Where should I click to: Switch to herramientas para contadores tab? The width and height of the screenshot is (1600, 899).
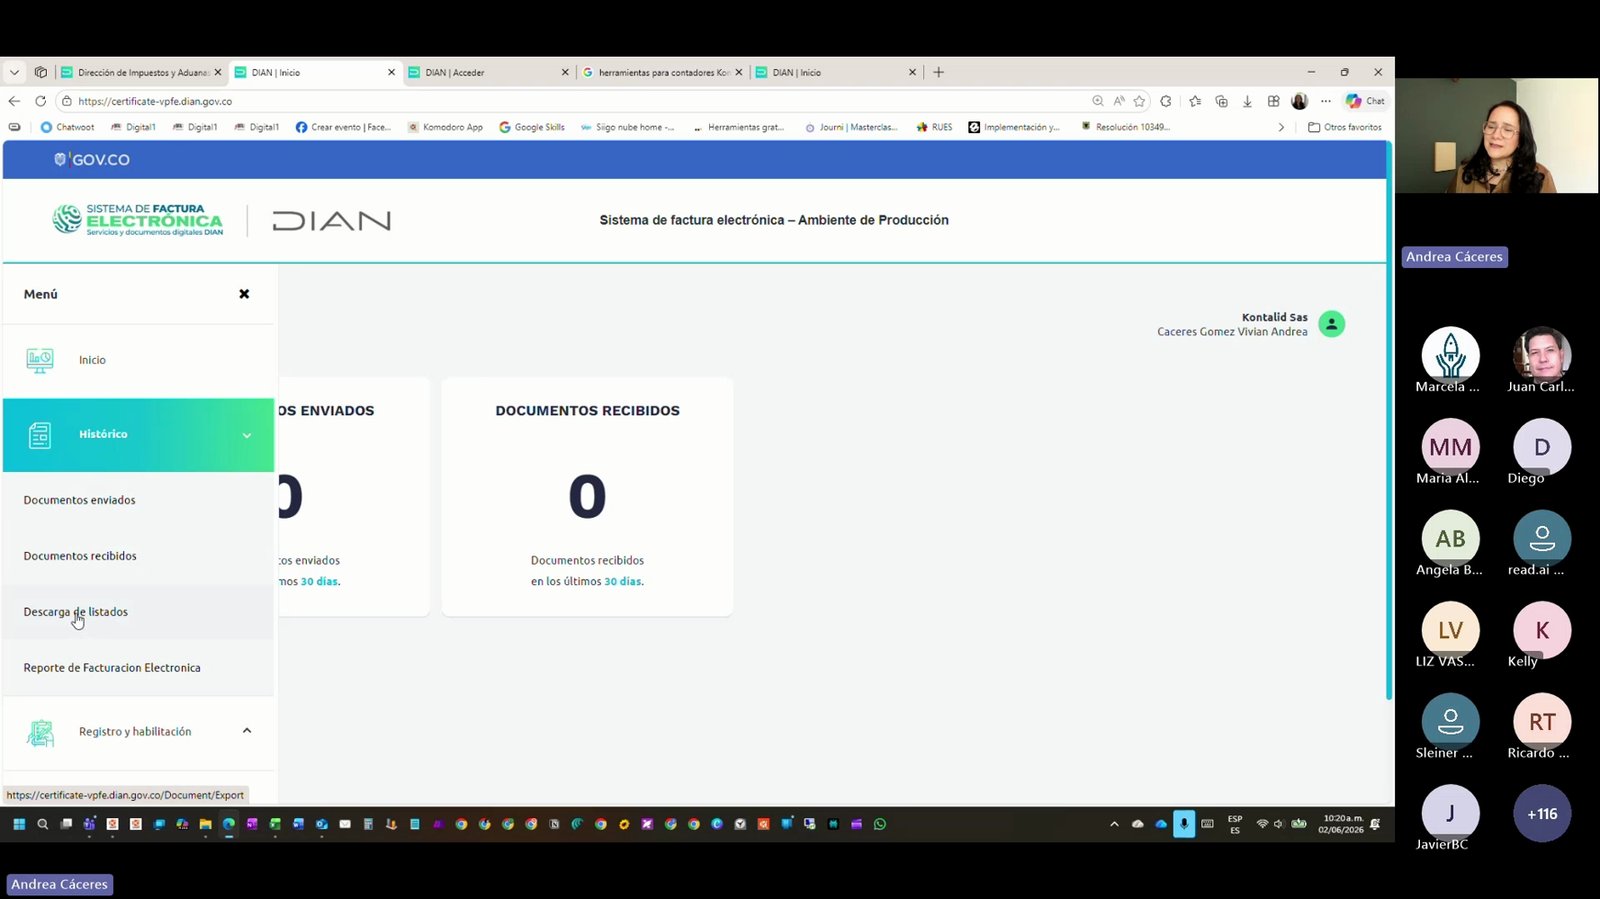(x=662, y=72)
